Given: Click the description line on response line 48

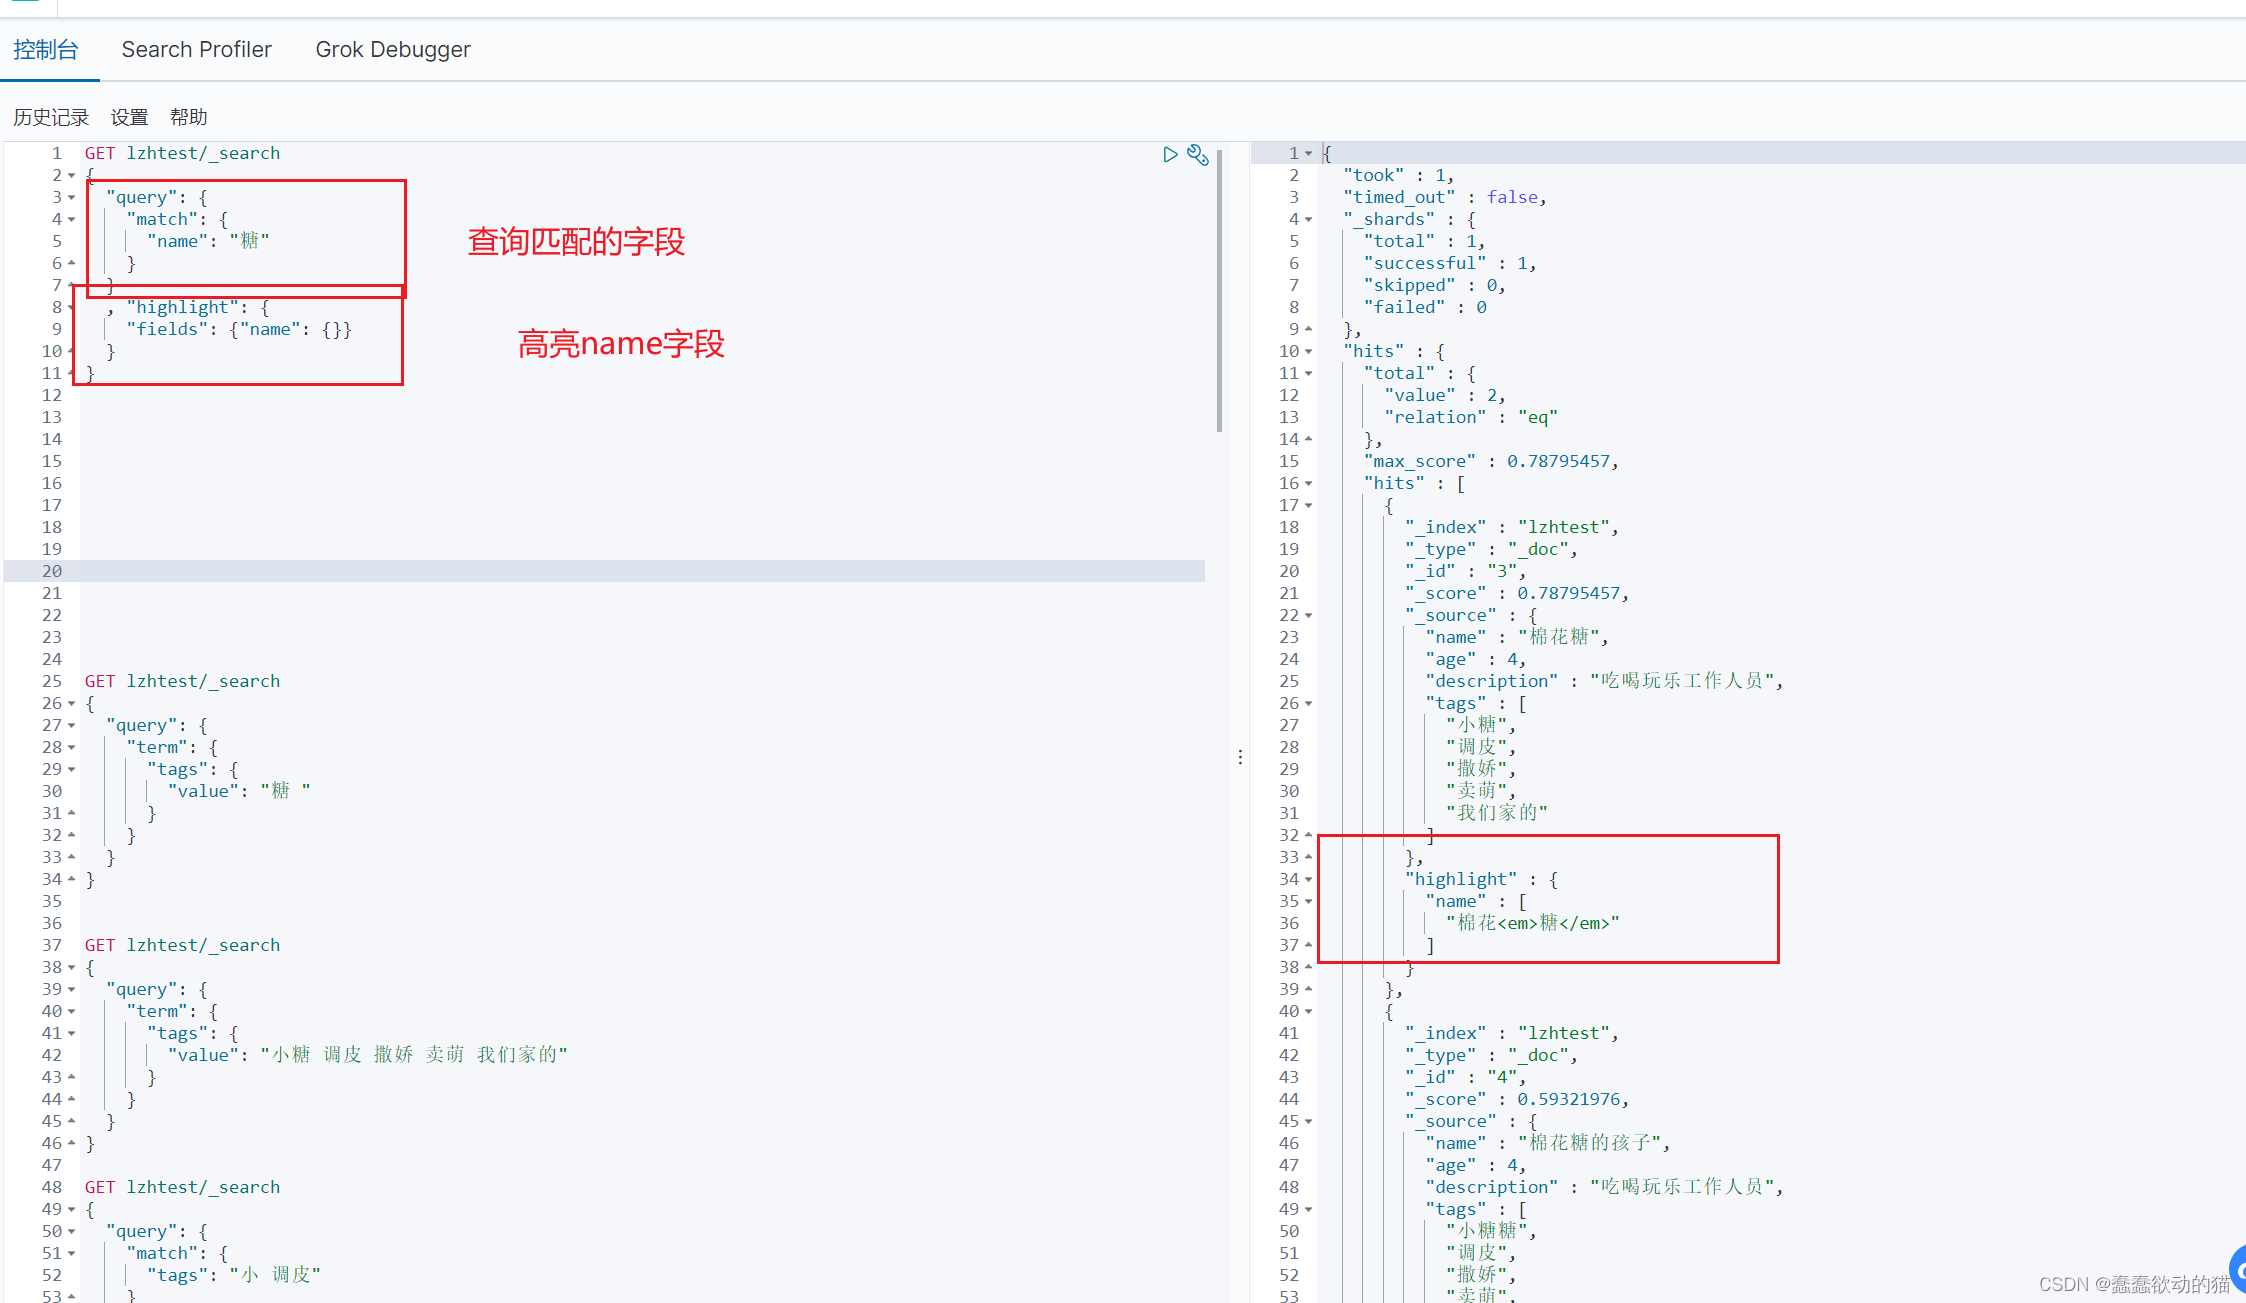Looking at the screenshot, I should [x=1604, y=1187].
